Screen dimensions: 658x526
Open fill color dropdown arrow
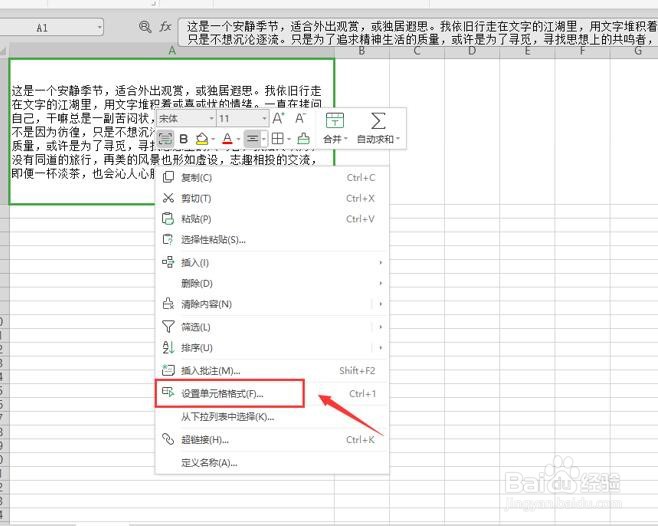(x=213, y=139)
